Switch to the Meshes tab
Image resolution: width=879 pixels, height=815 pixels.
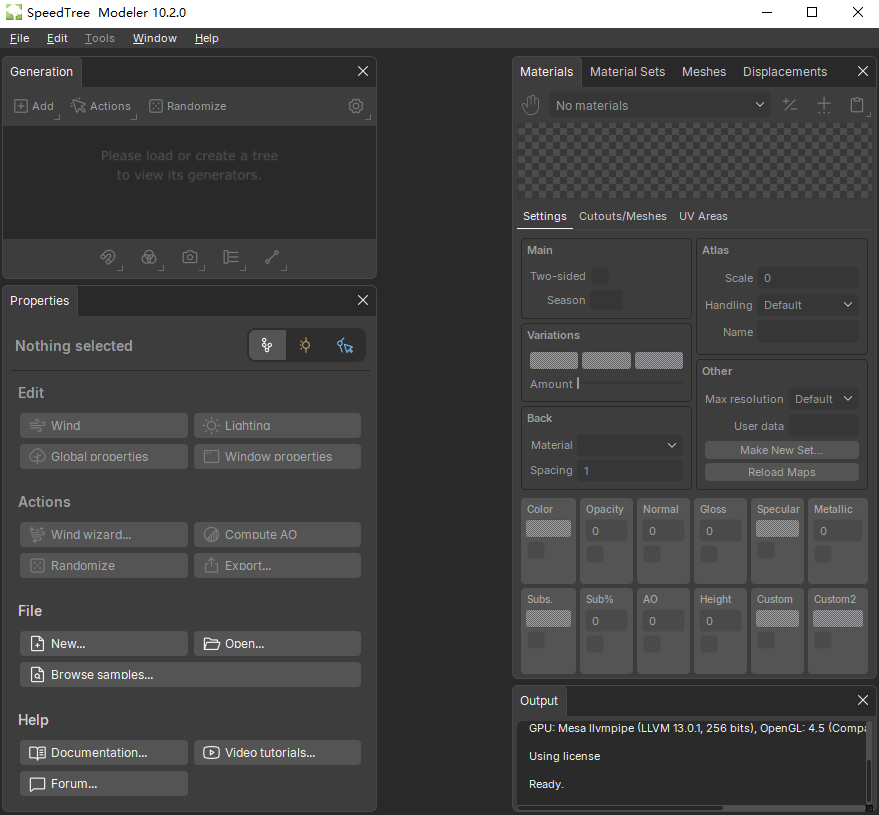tap(704, 72)
